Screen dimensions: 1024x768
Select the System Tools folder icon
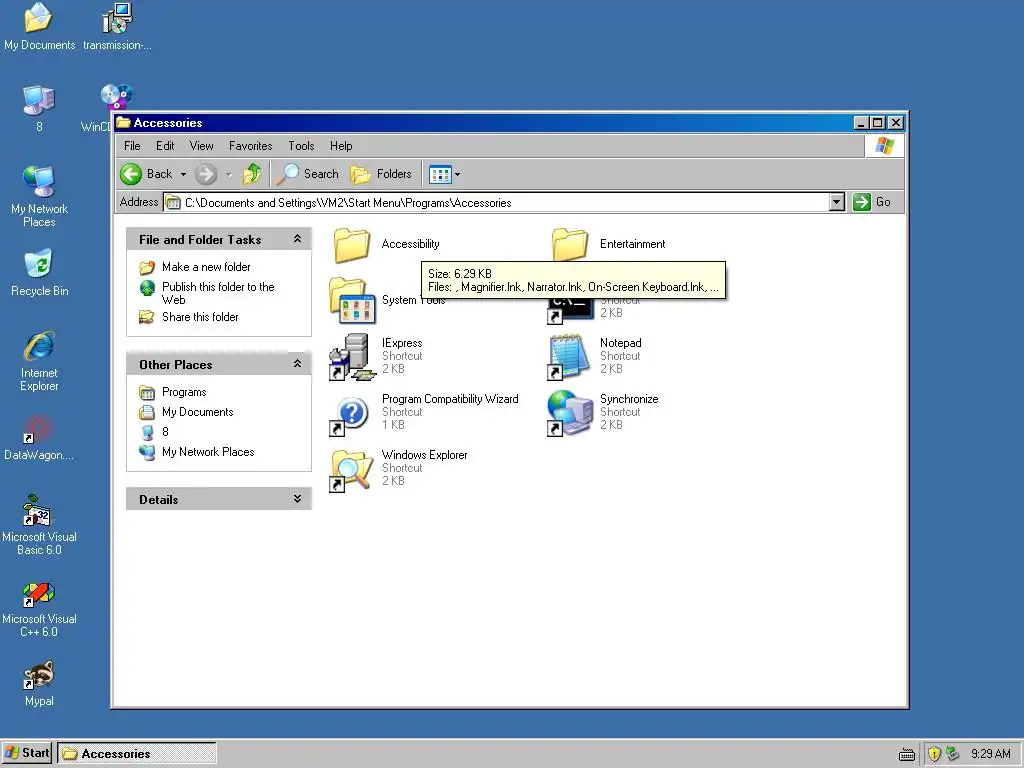pos(352,300)
